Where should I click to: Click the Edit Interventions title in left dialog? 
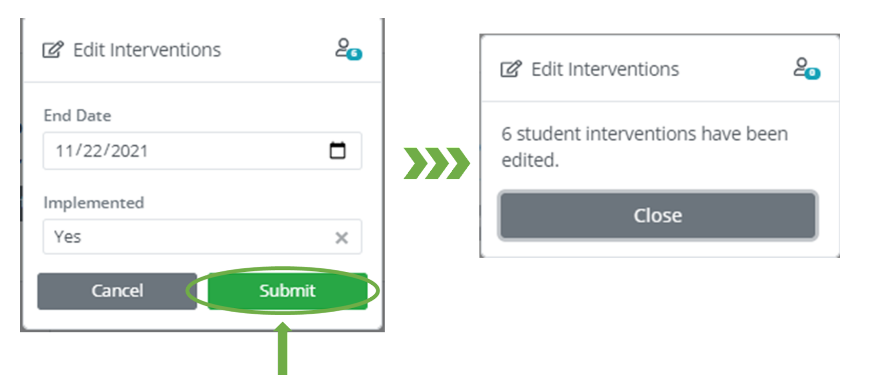point(147,50)
